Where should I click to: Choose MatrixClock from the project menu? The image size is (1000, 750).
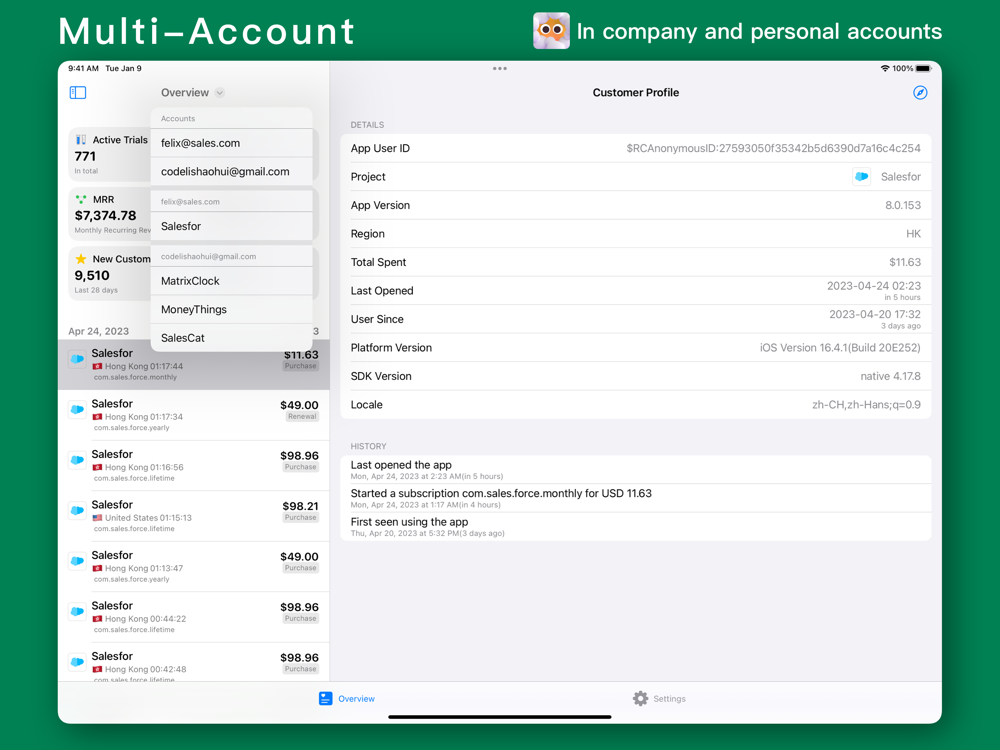click(232, 281)
